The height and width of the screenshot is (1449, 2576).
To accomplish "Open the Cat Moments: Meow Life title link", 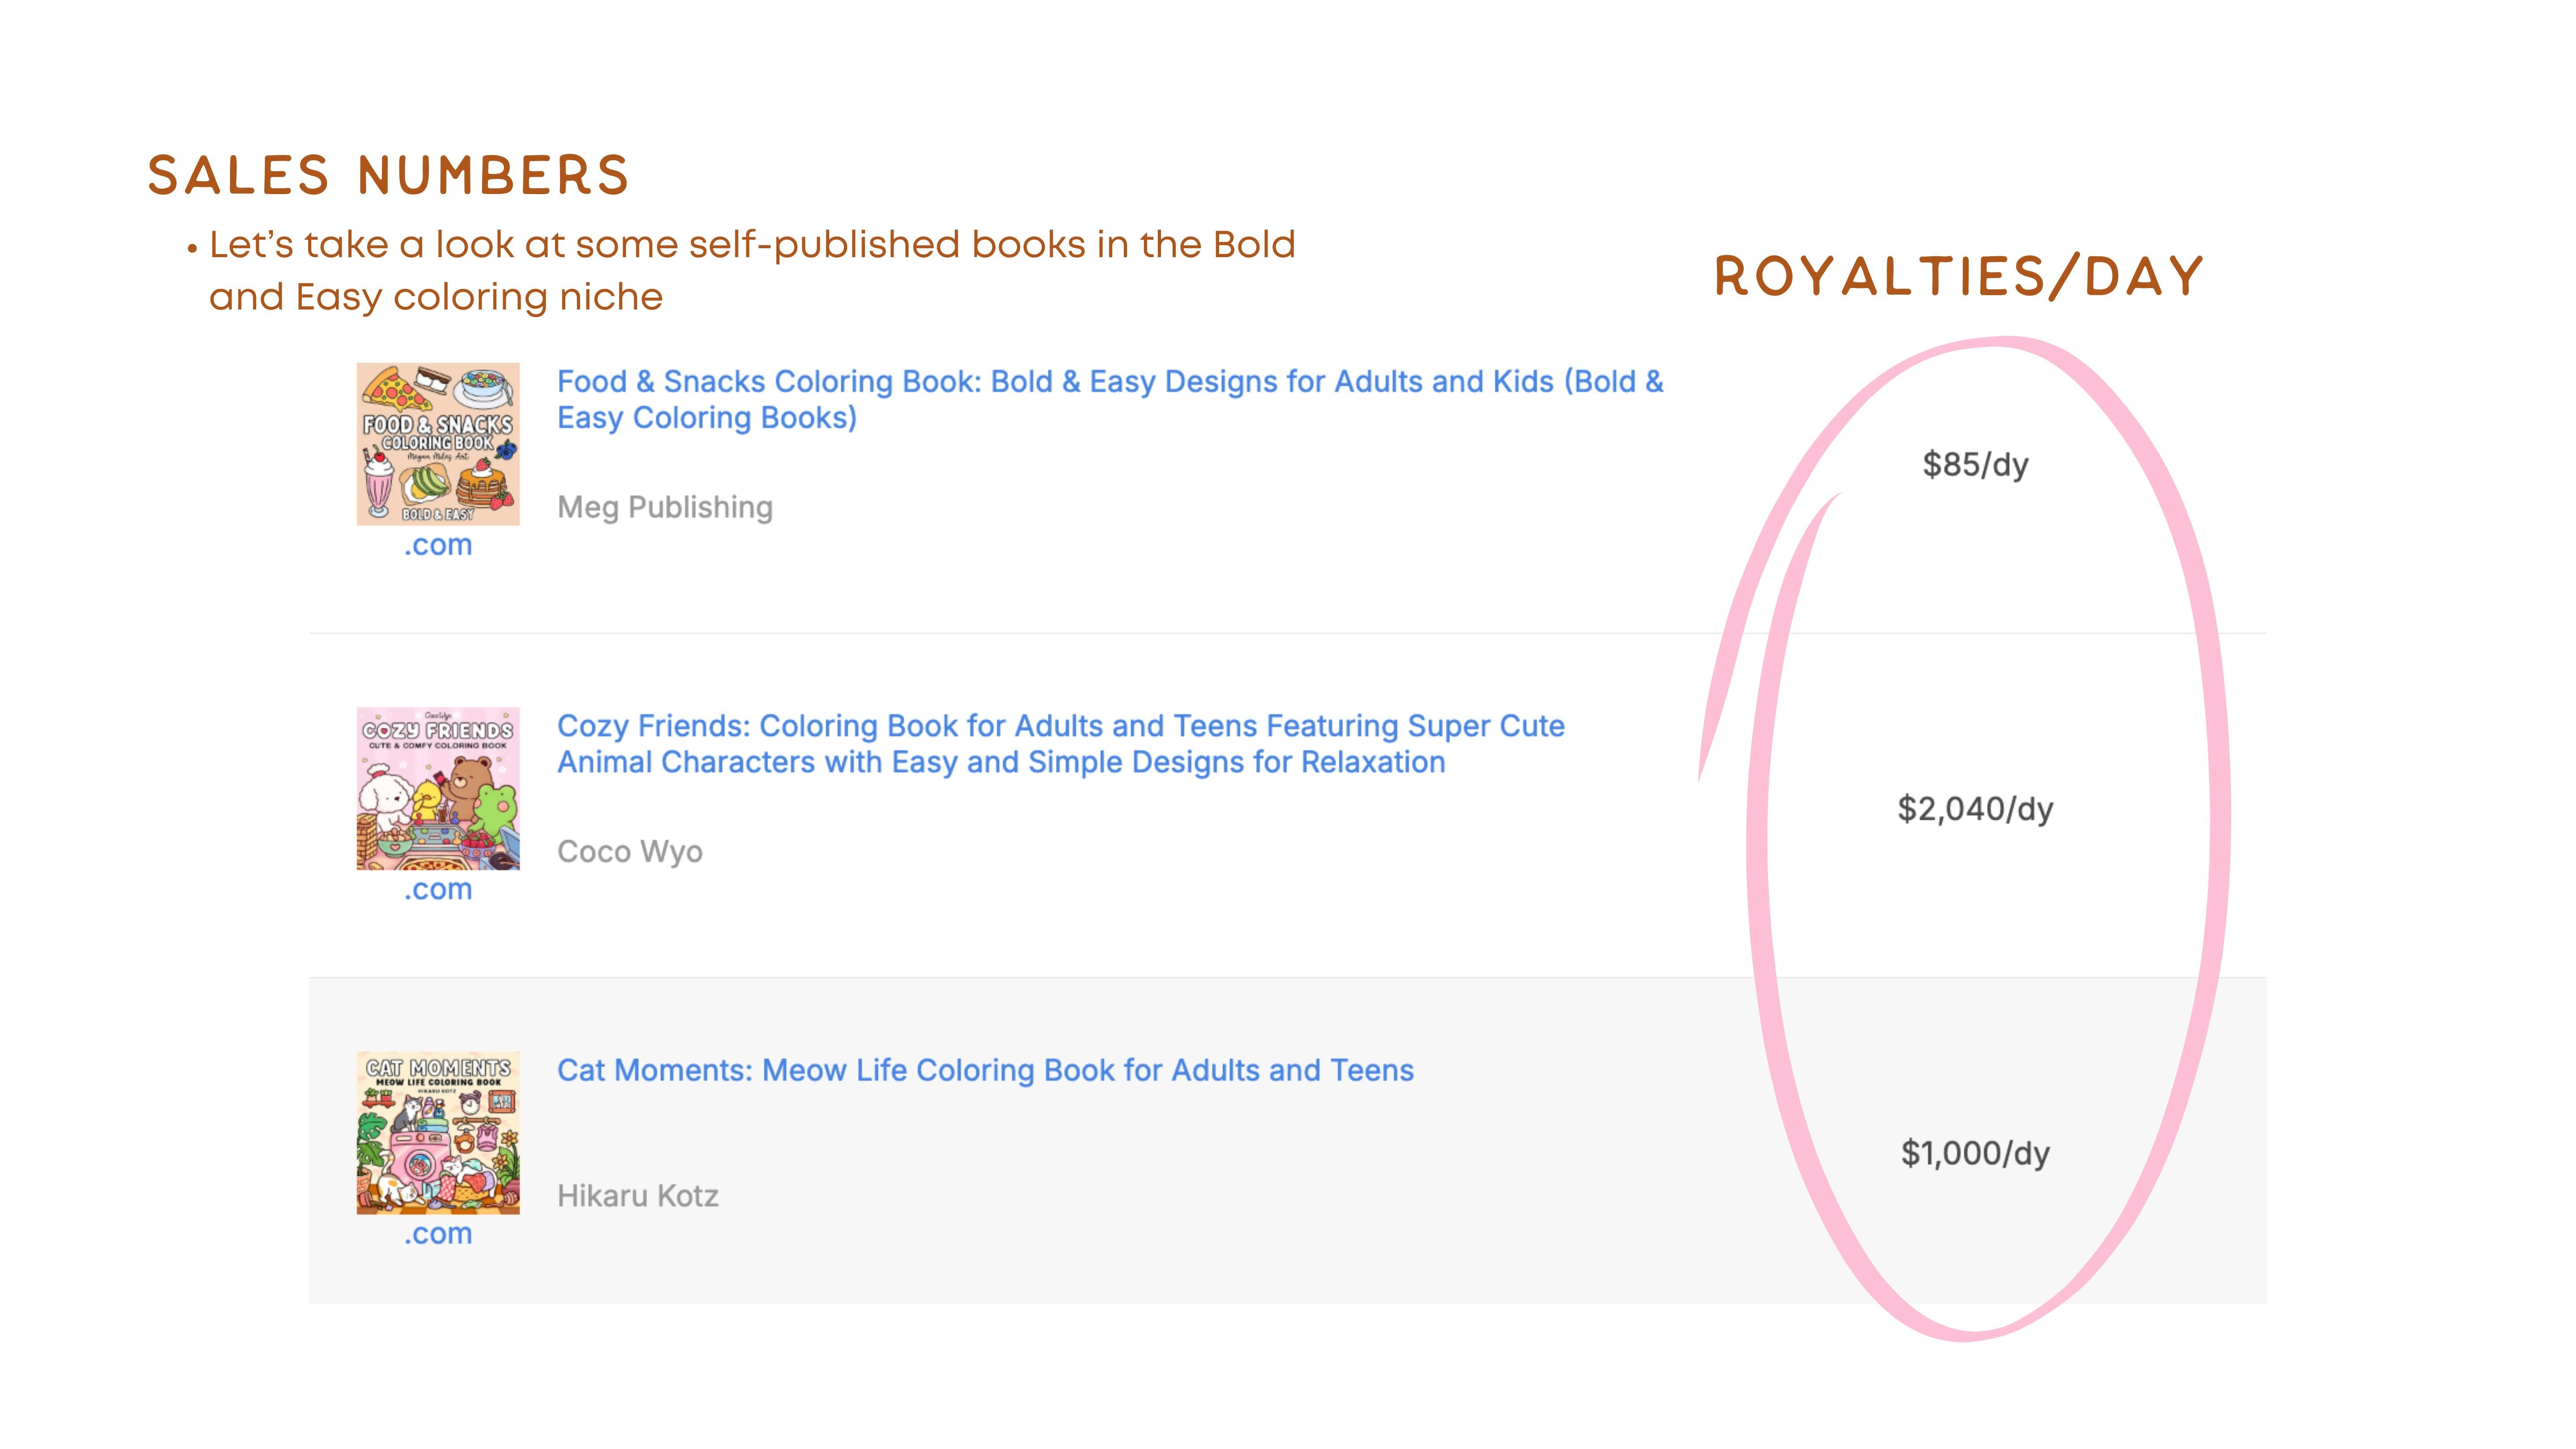I will point(985,1070).
